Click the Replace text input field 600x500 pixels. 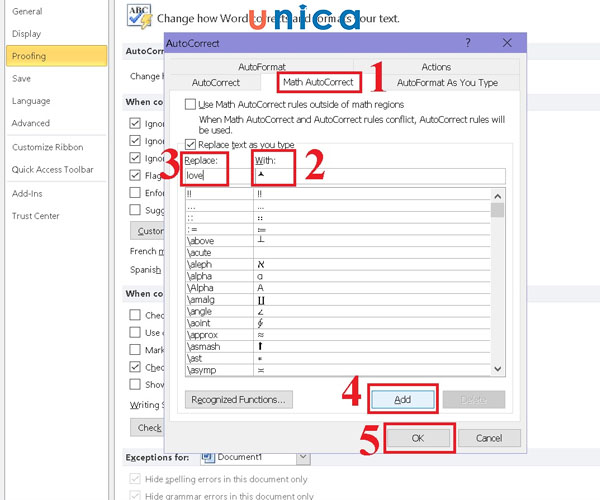click(x=218, y=177)
